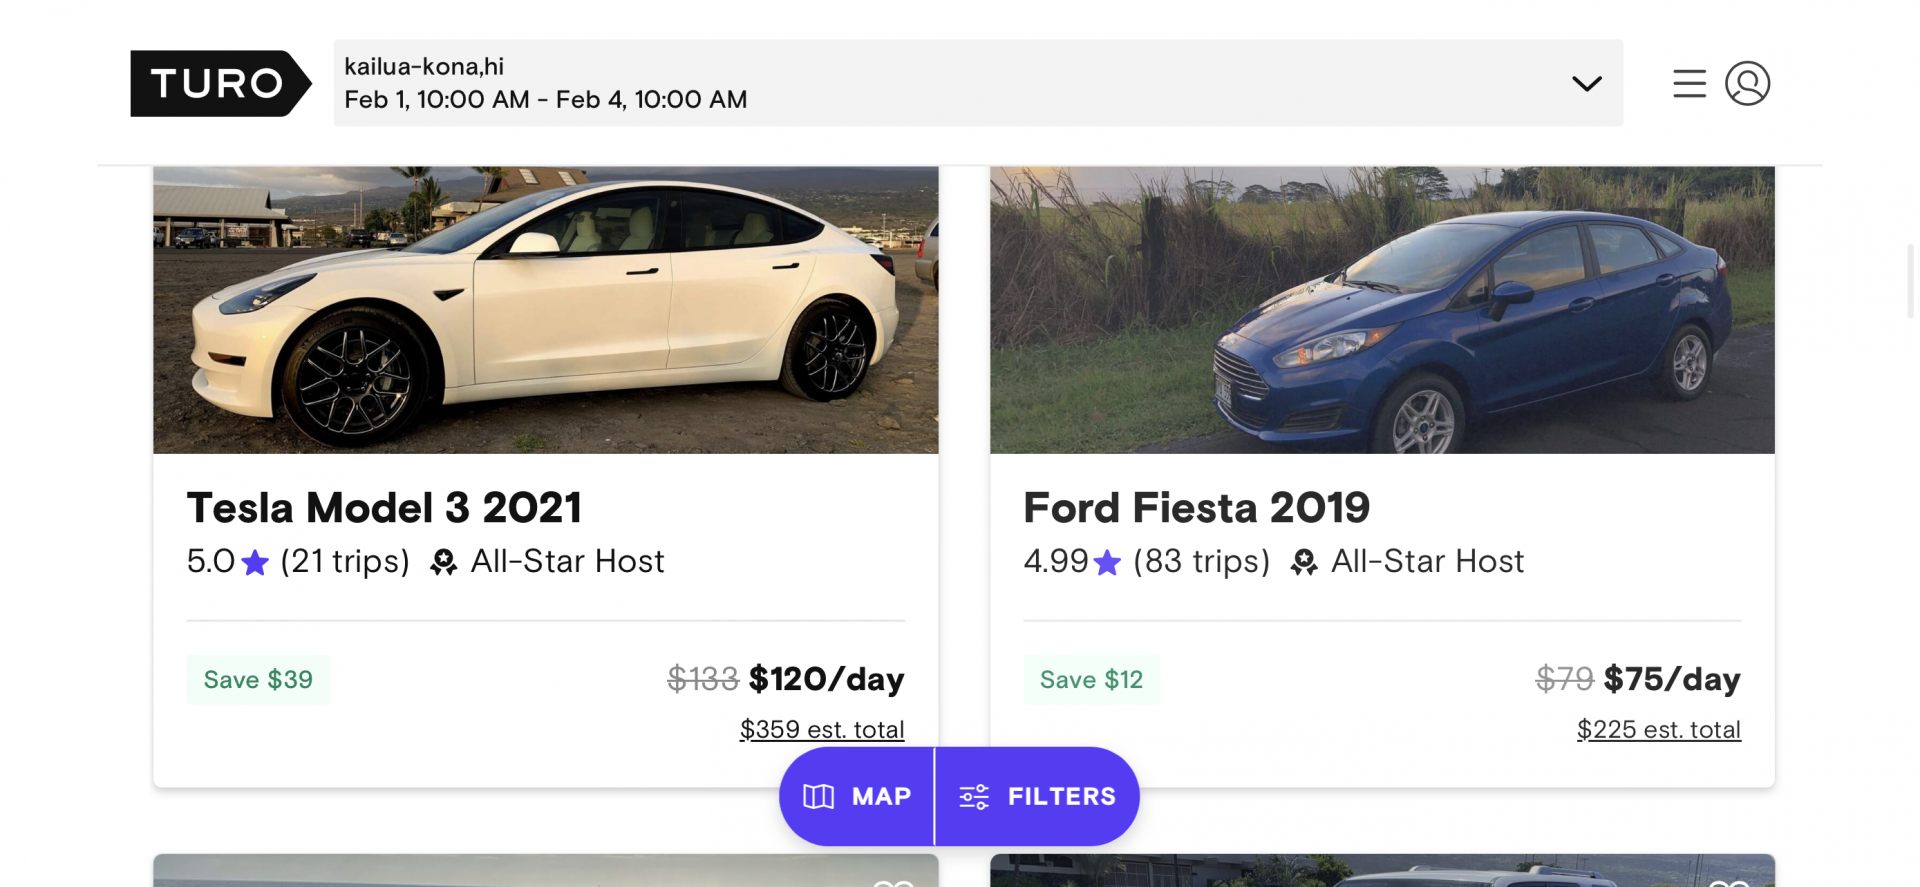1920x887 pixels.
Task: Click the Turo logo
Action: (x=220, y=83)
